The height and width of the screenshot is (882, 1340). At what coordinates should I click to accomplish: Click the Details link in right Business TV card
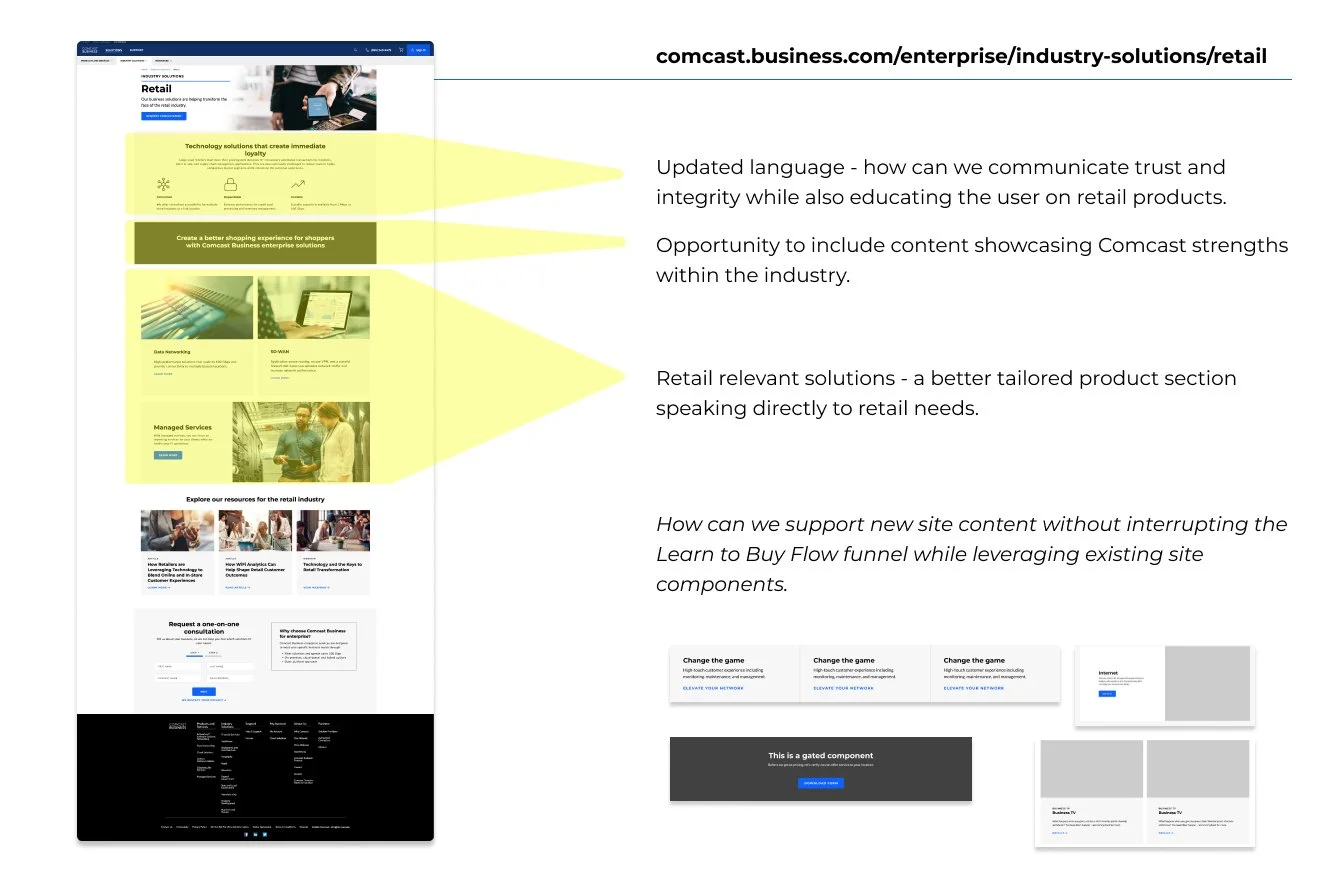point(1166,833)
